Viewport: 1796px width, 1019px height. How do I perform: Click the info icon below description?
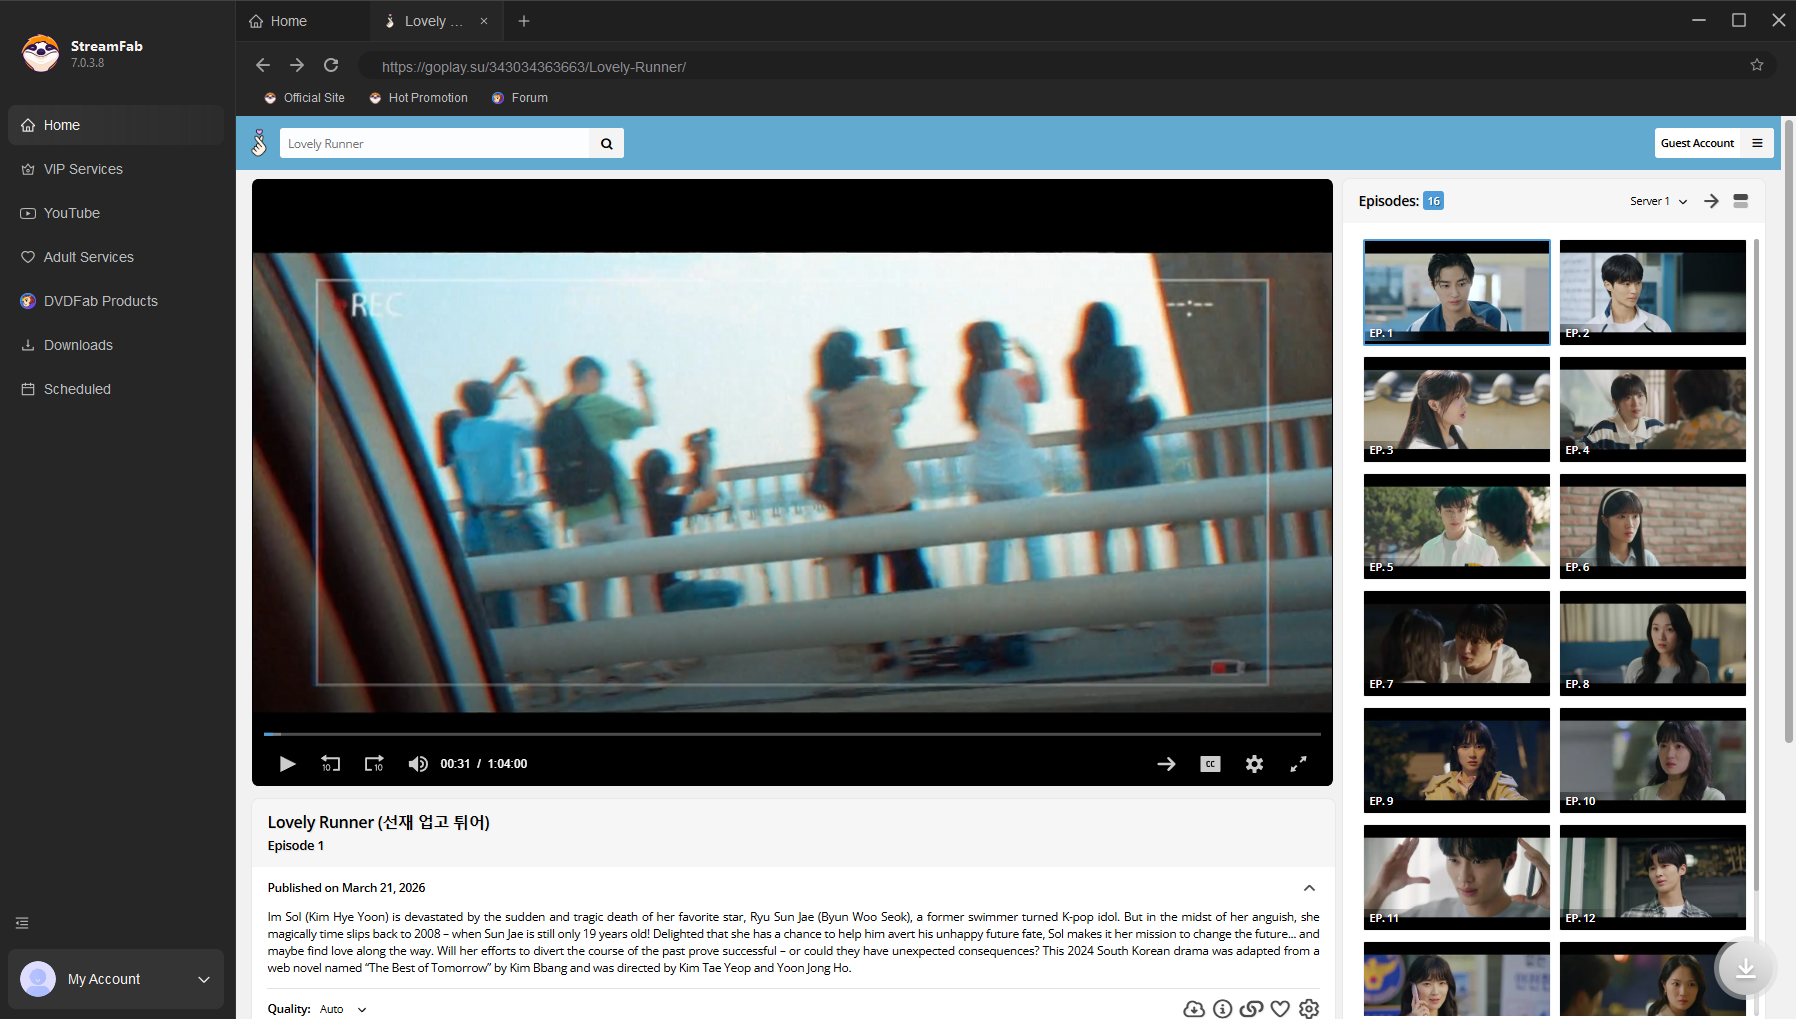(1222, 1009)
